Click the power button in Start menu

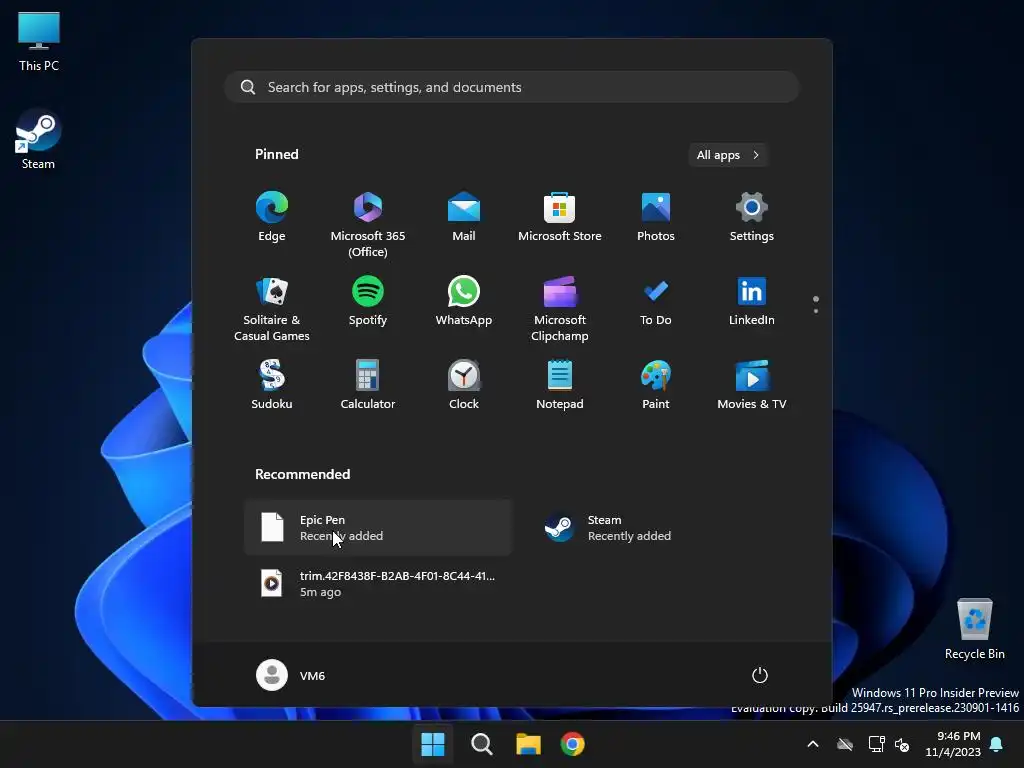point(760,675)
